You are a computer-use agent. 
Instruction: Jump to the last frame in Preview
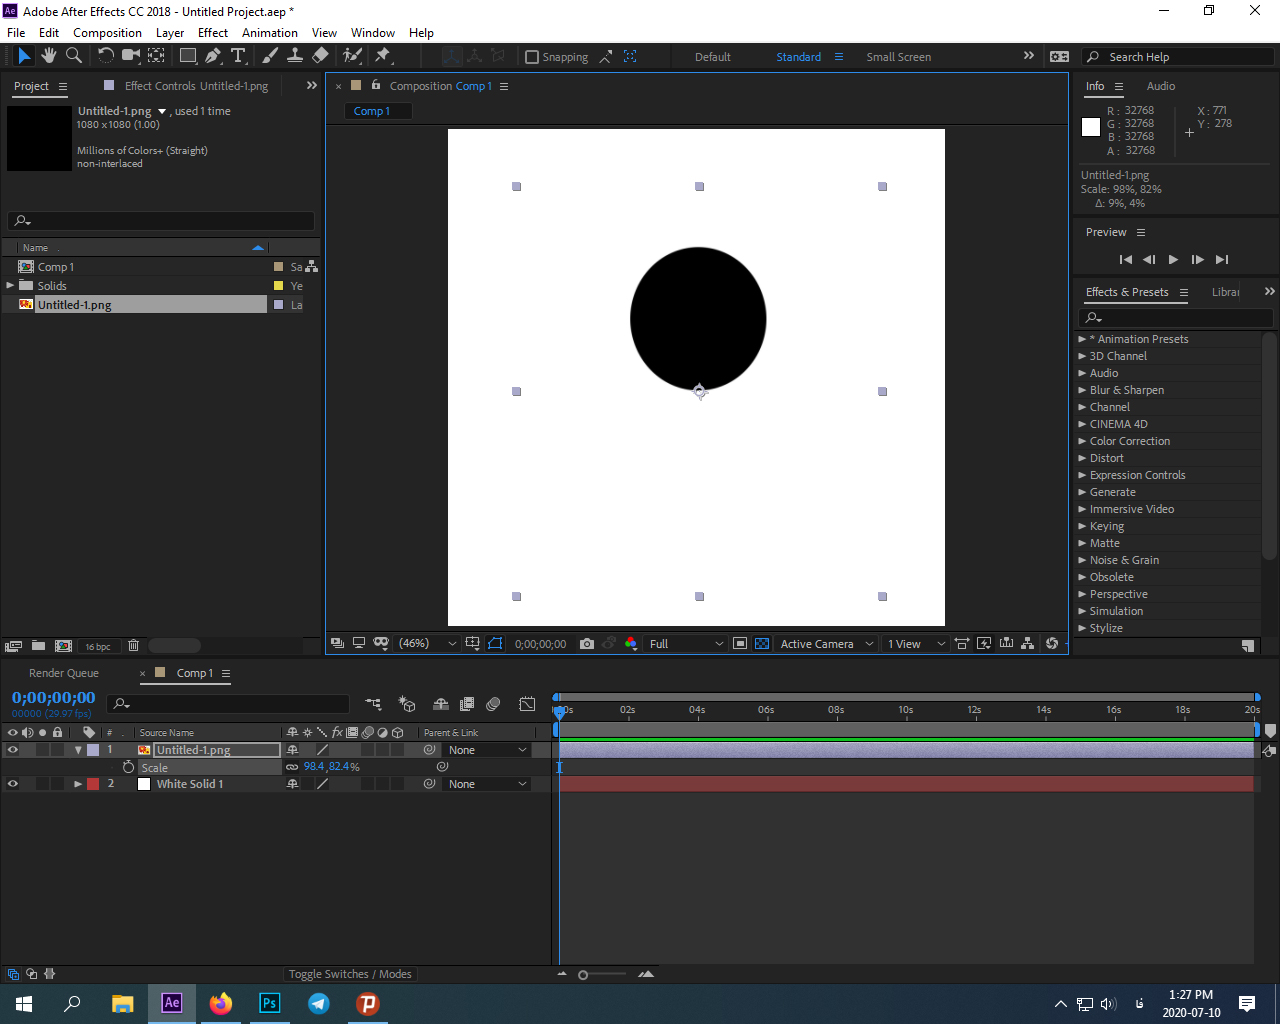tap(1222, 259)
